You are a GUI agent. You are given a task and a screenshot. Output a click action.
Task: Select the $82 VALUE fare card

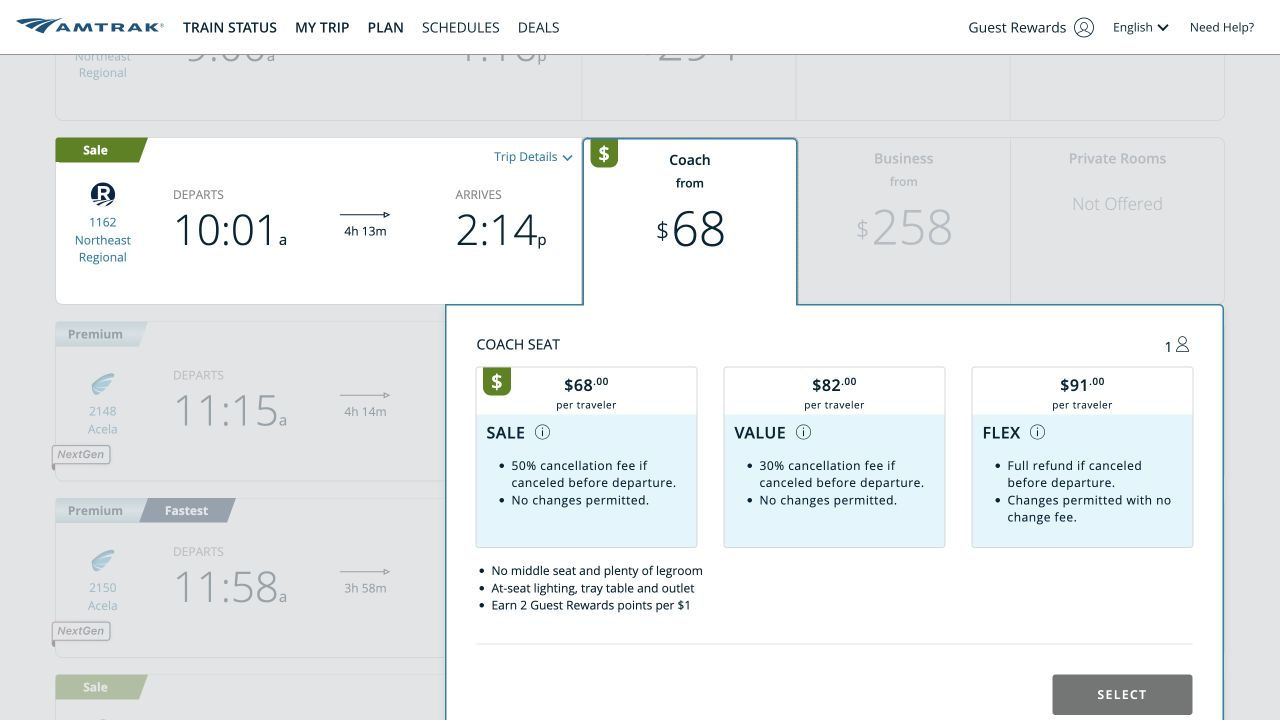(834, 457)
